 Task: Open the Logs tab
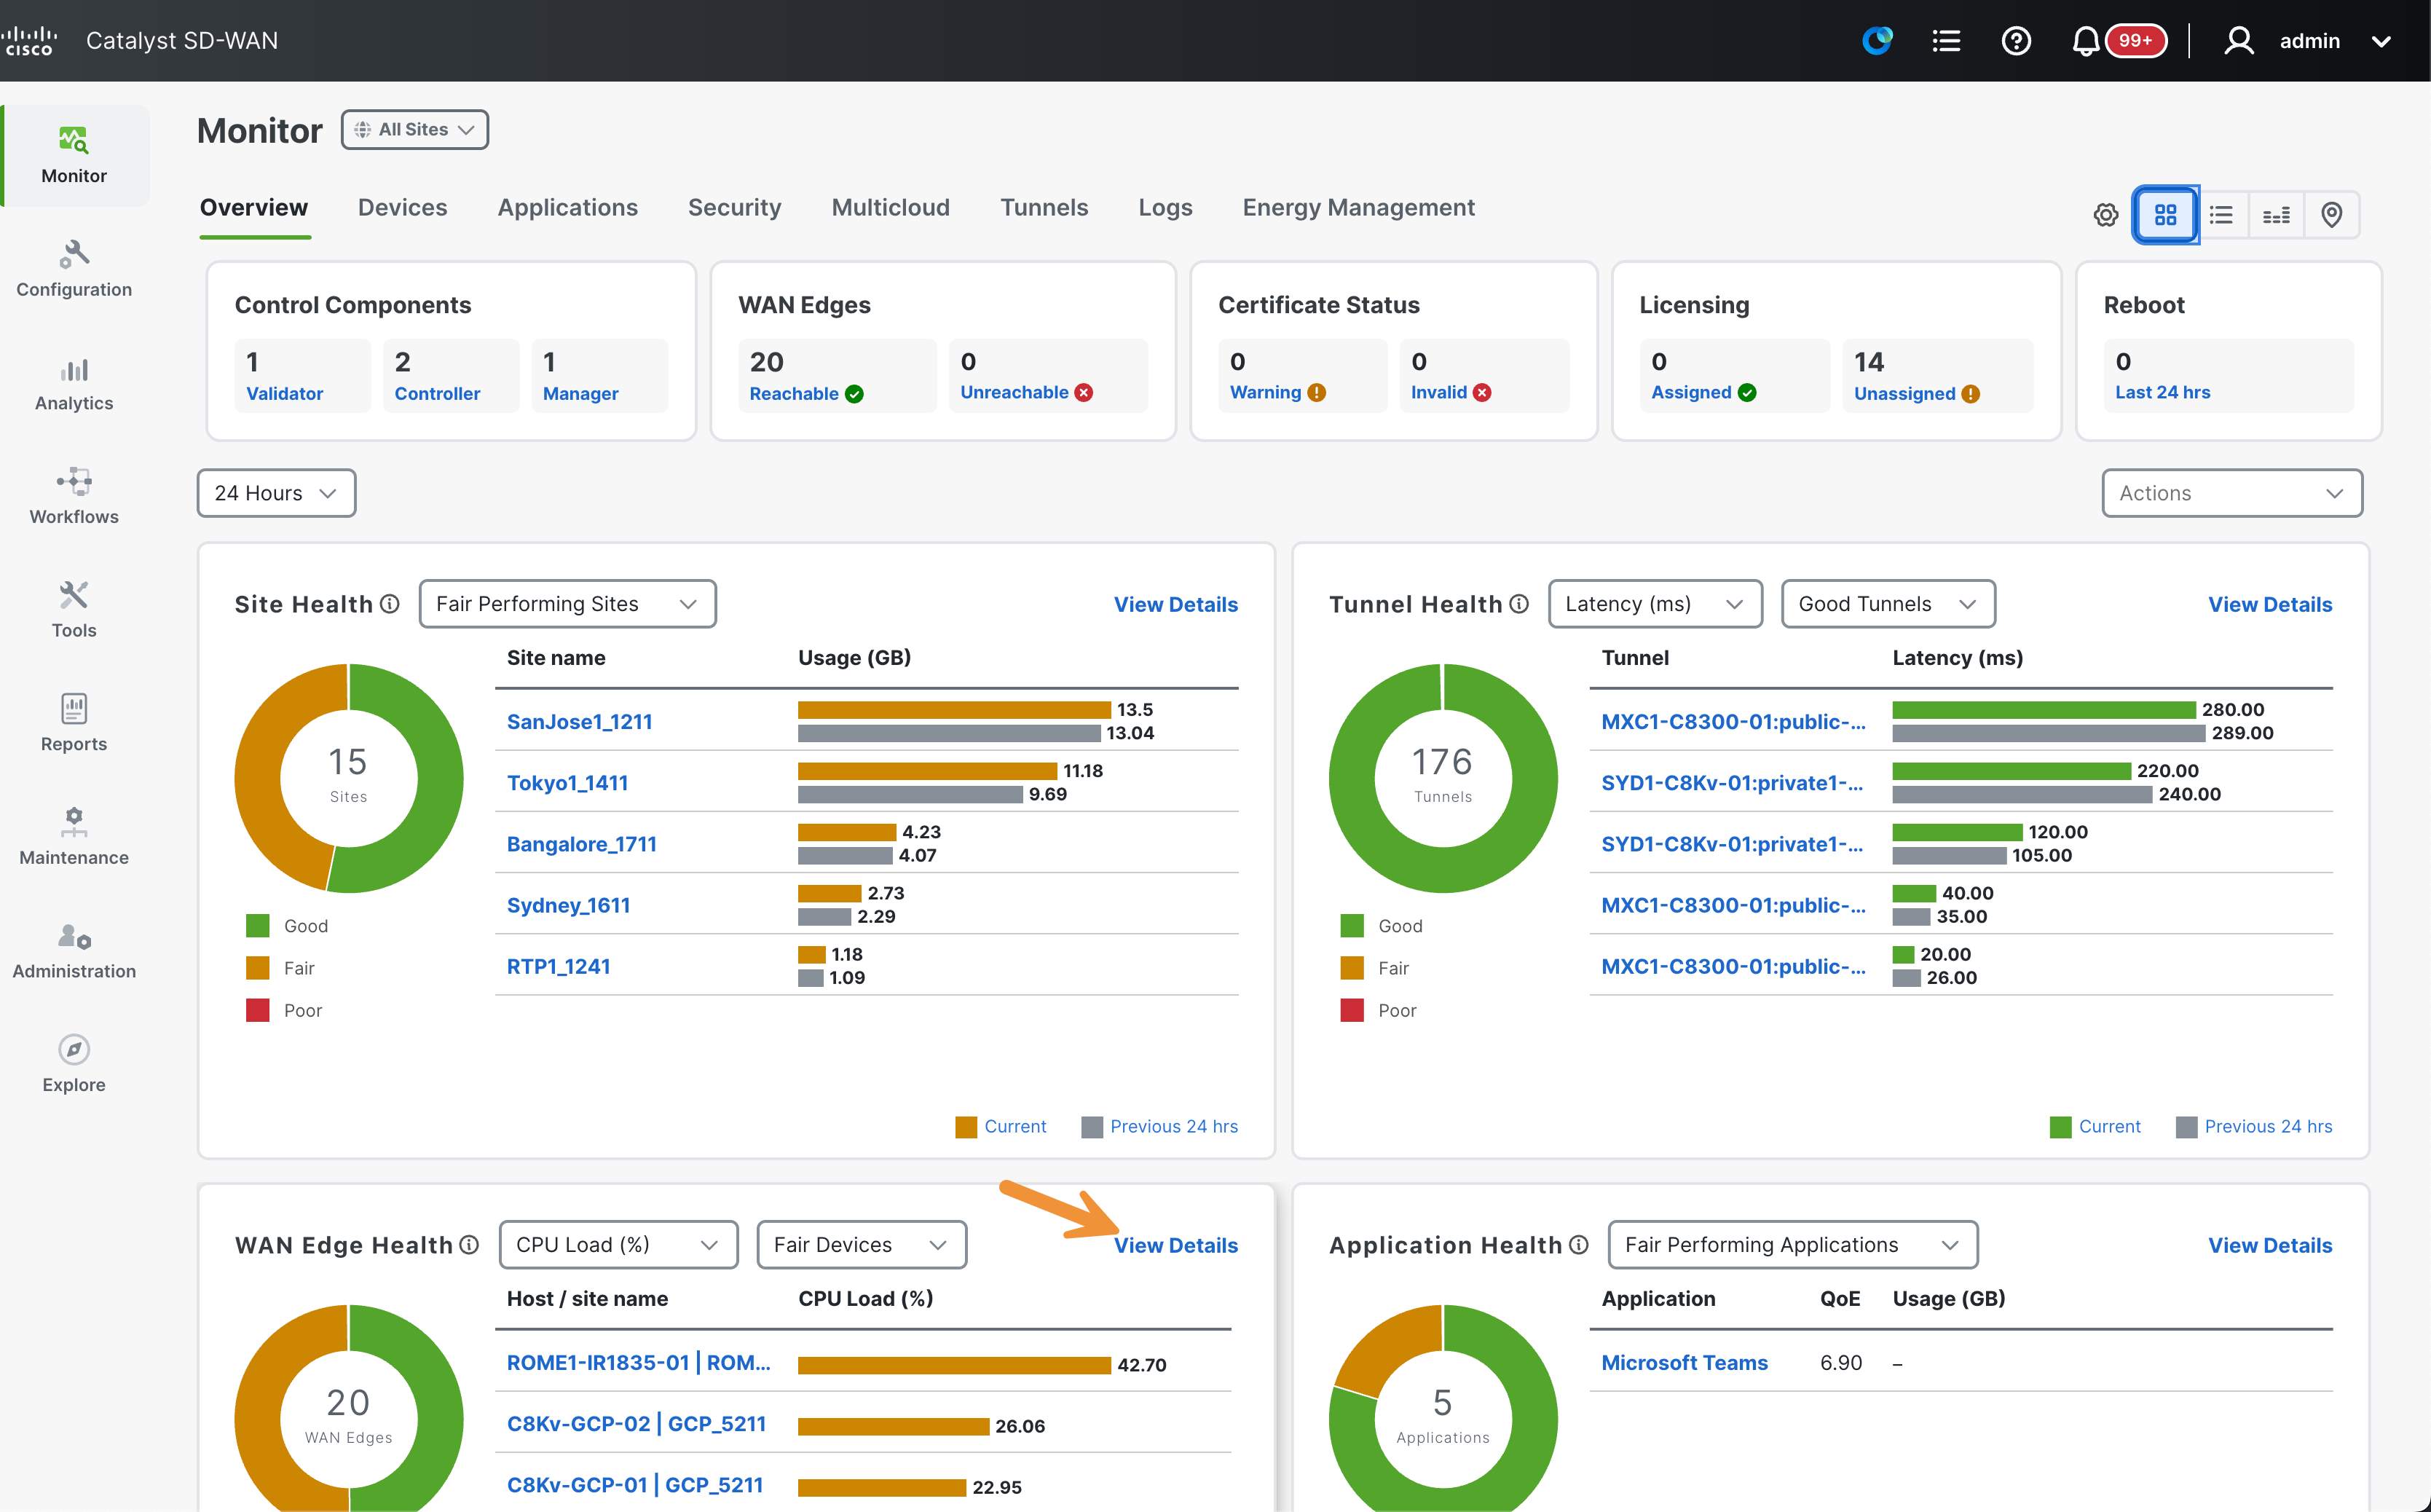coord(1166,207)
